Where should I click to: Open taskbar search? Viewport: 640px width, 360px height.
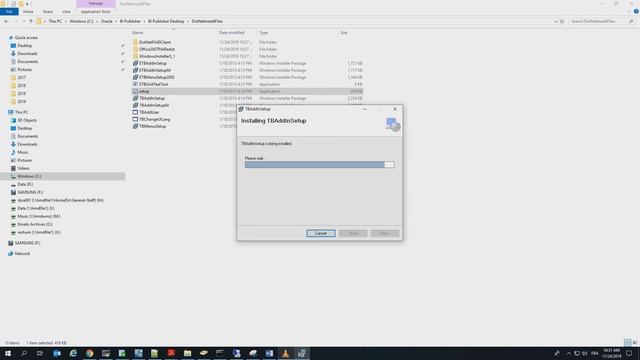[24, 353]
